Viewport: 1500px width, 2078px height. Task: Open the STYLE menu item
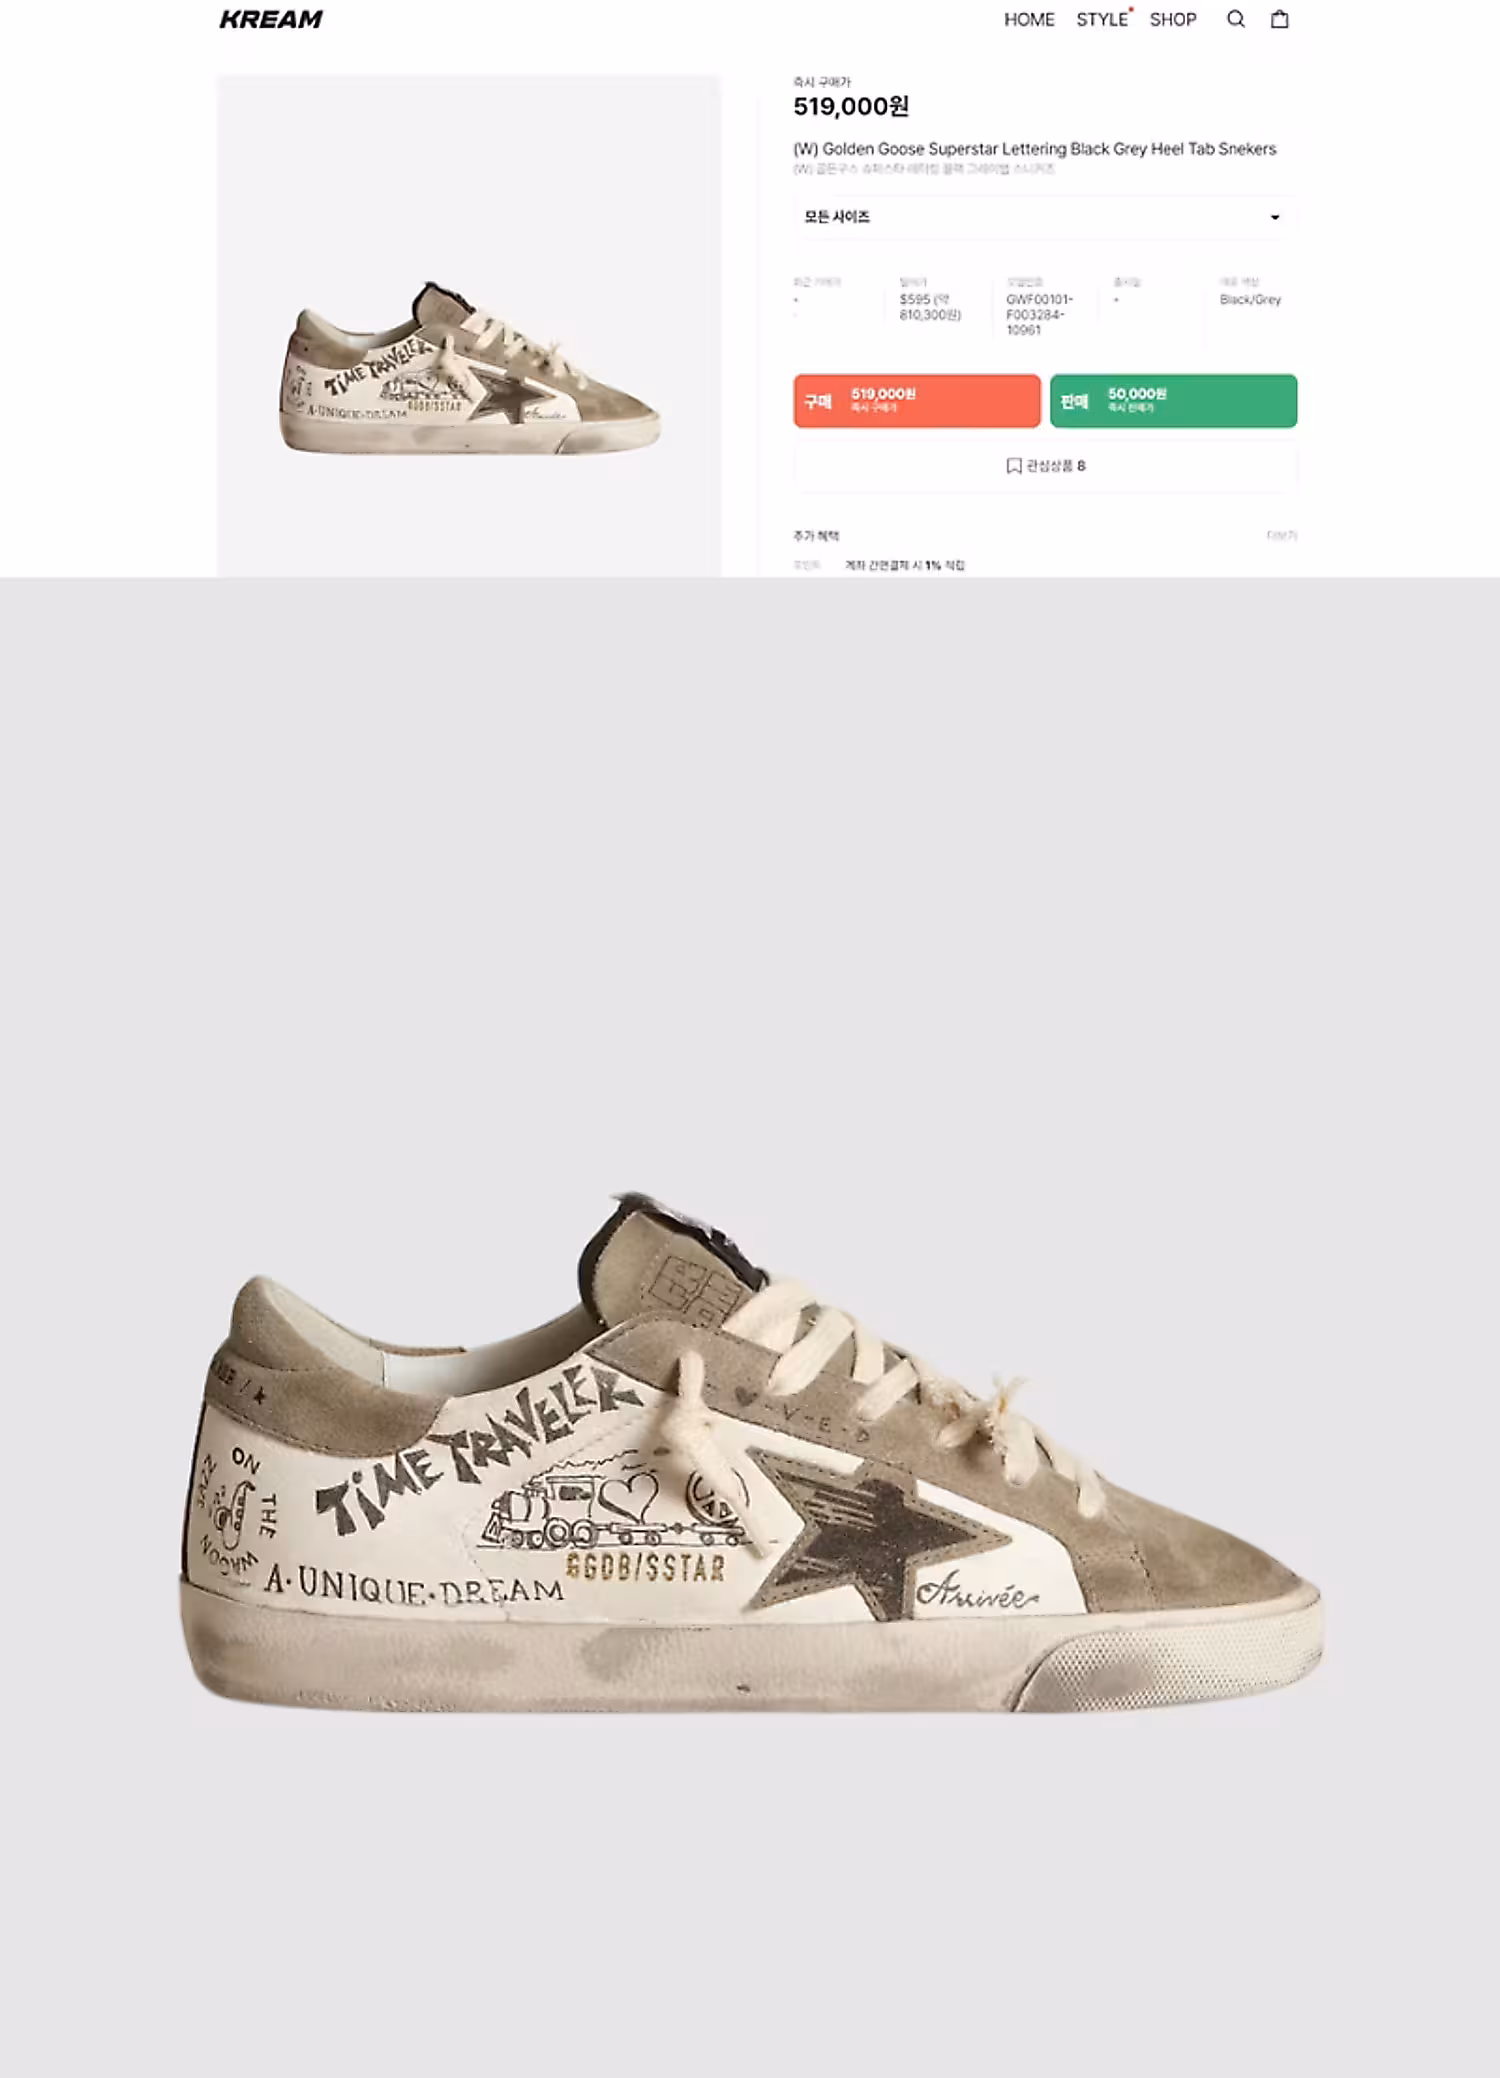pos(1102,20)
